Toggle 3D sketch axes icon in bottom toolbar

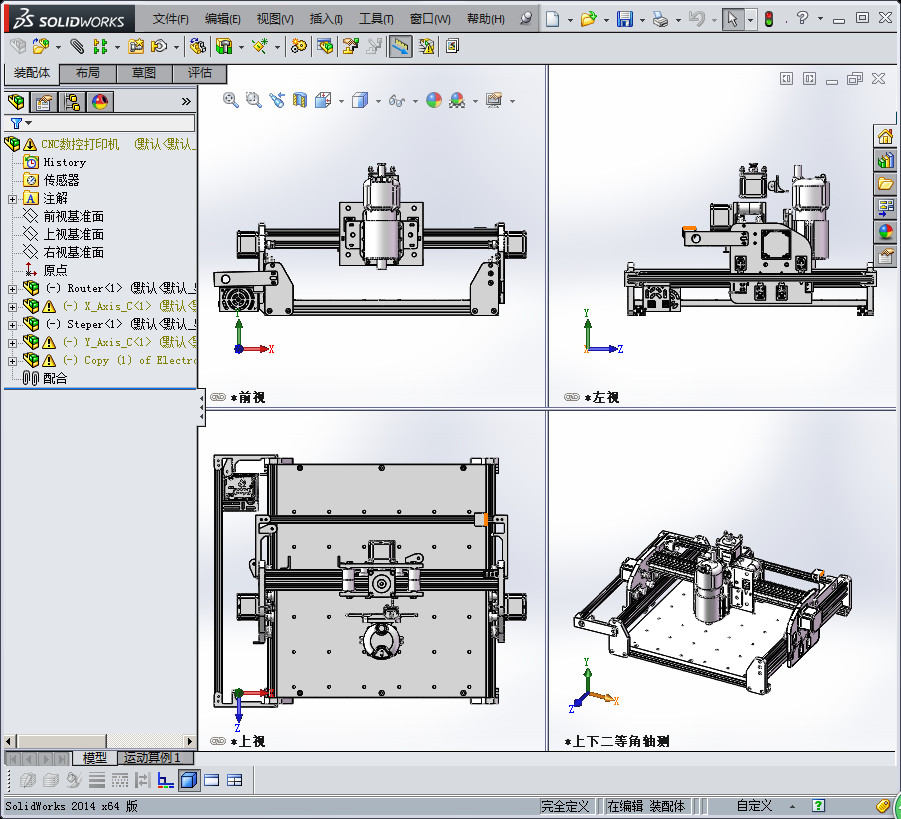point(165,780)
